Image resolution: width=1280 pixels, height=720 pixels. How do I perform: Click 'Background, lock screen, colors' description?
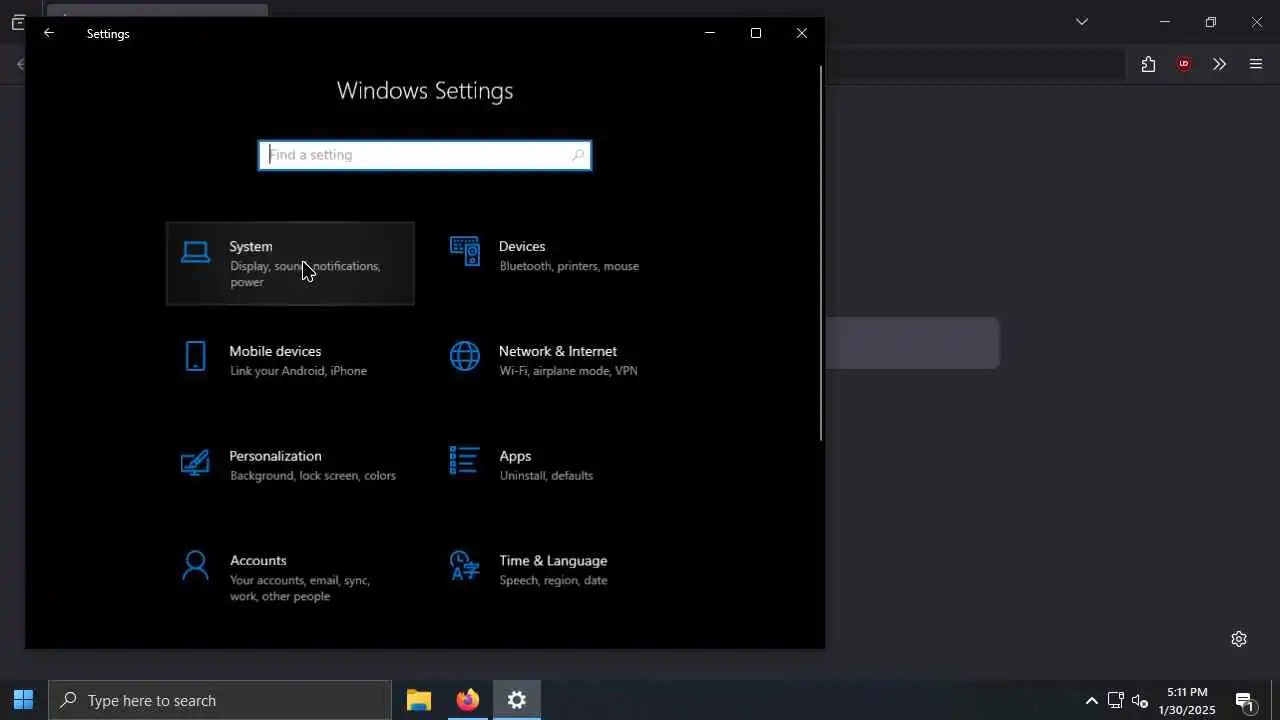(313, 476)
